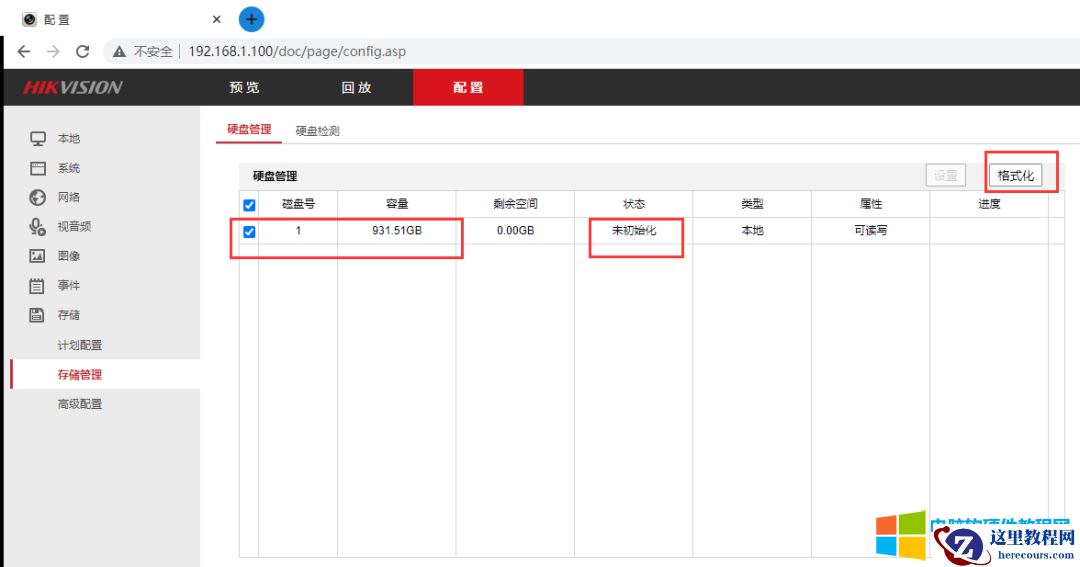Screen dimensions: 1080x567
Task: Open 图像 settings in sidebar
Action: click(x=69, y=256)
